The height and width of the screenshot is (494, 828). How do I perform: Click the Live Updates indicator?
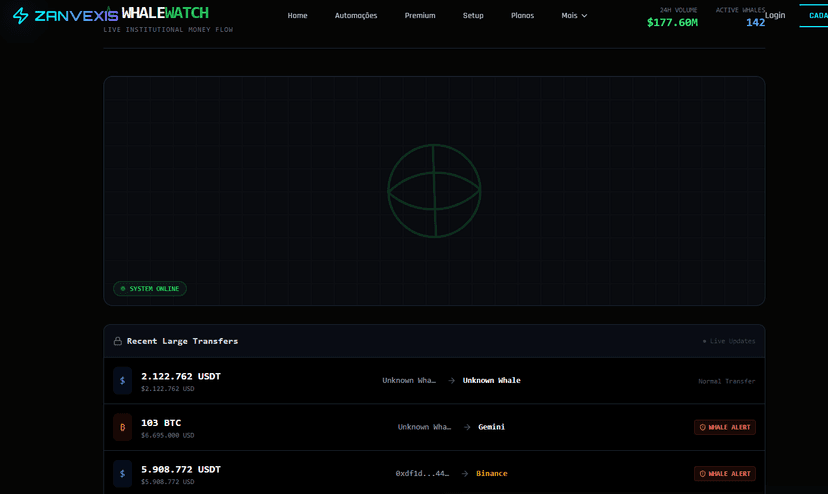point(729,341)
